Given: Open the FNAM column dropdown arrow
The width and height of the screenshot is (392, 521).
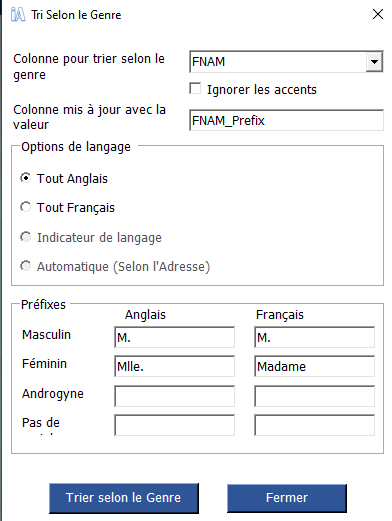Looking at the screenshot, I should pos(374,62).
